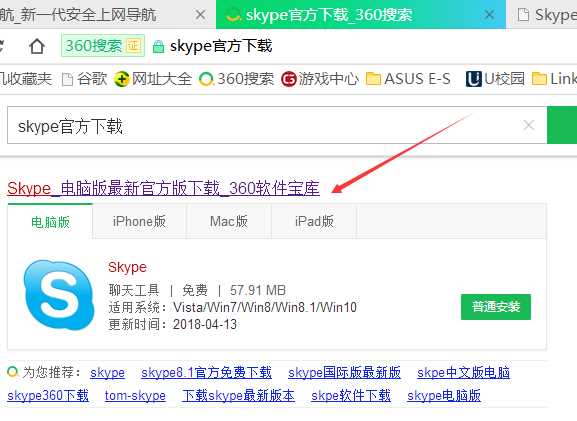Open recommended link skype电脑版
Image resolution: width=577 pixels, height=421 pixels.
444,396
